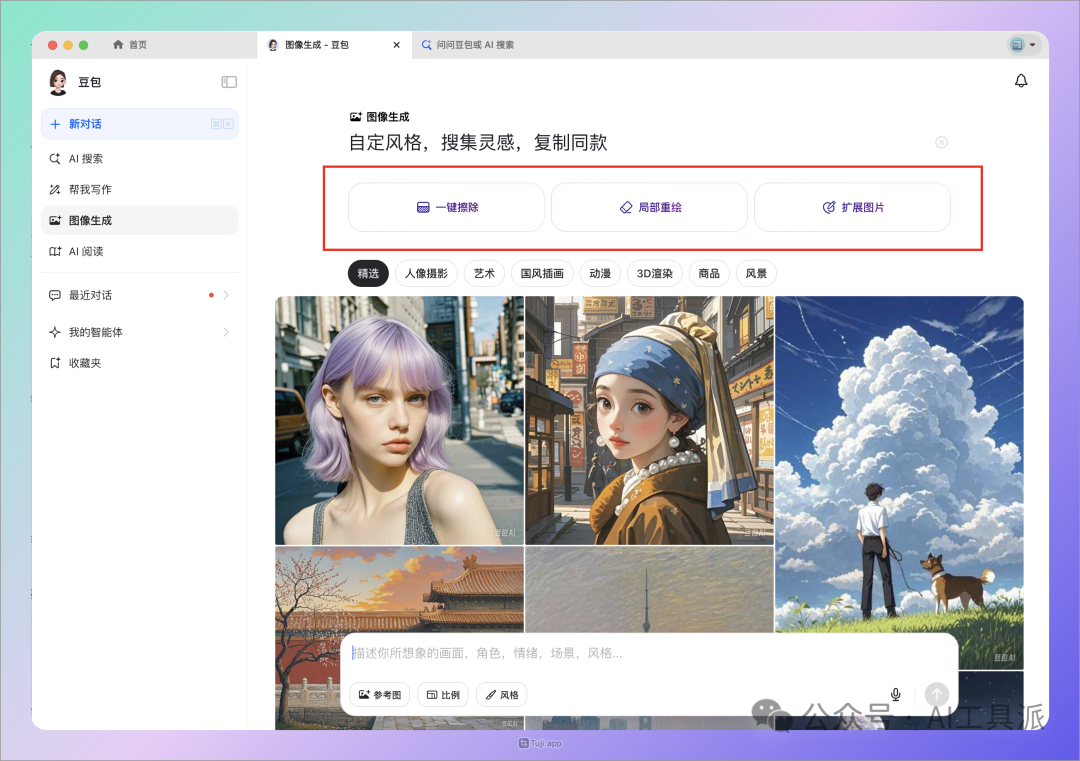This screenshot has height=761, width=1080.
Task: Click the AI 搜索 magnifier icon in sidebar
Action: point(55,158)
